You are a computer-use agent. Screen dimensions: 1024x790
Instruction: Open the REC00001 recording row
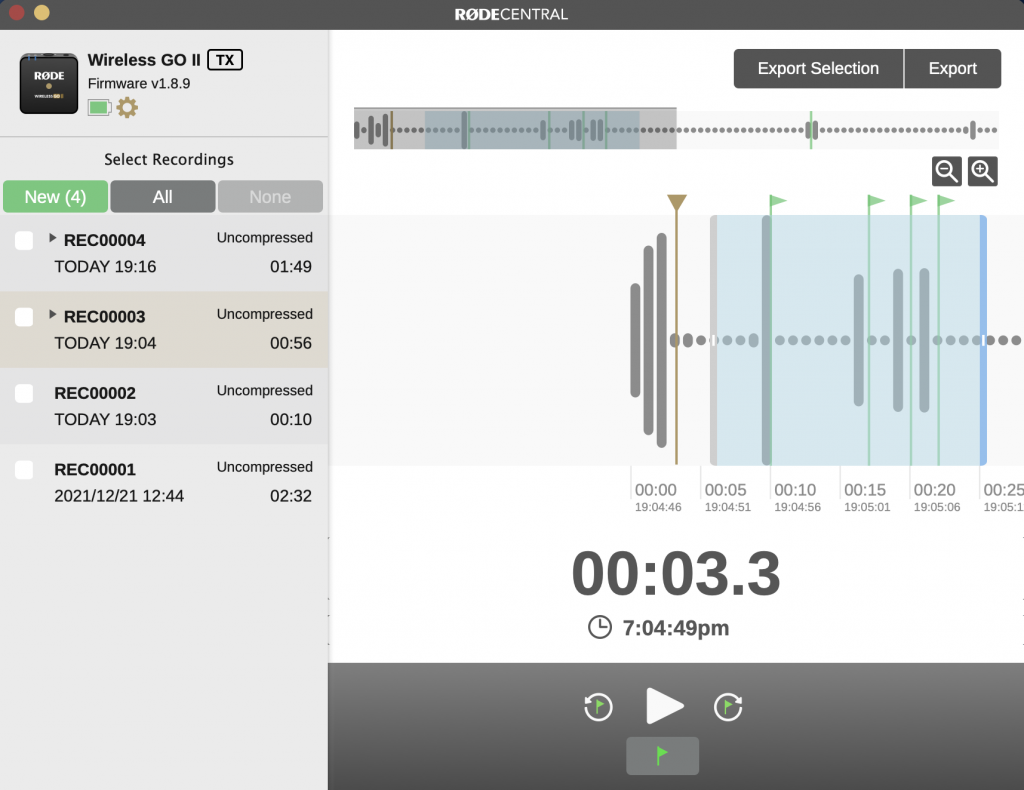[x=164, y=482]
